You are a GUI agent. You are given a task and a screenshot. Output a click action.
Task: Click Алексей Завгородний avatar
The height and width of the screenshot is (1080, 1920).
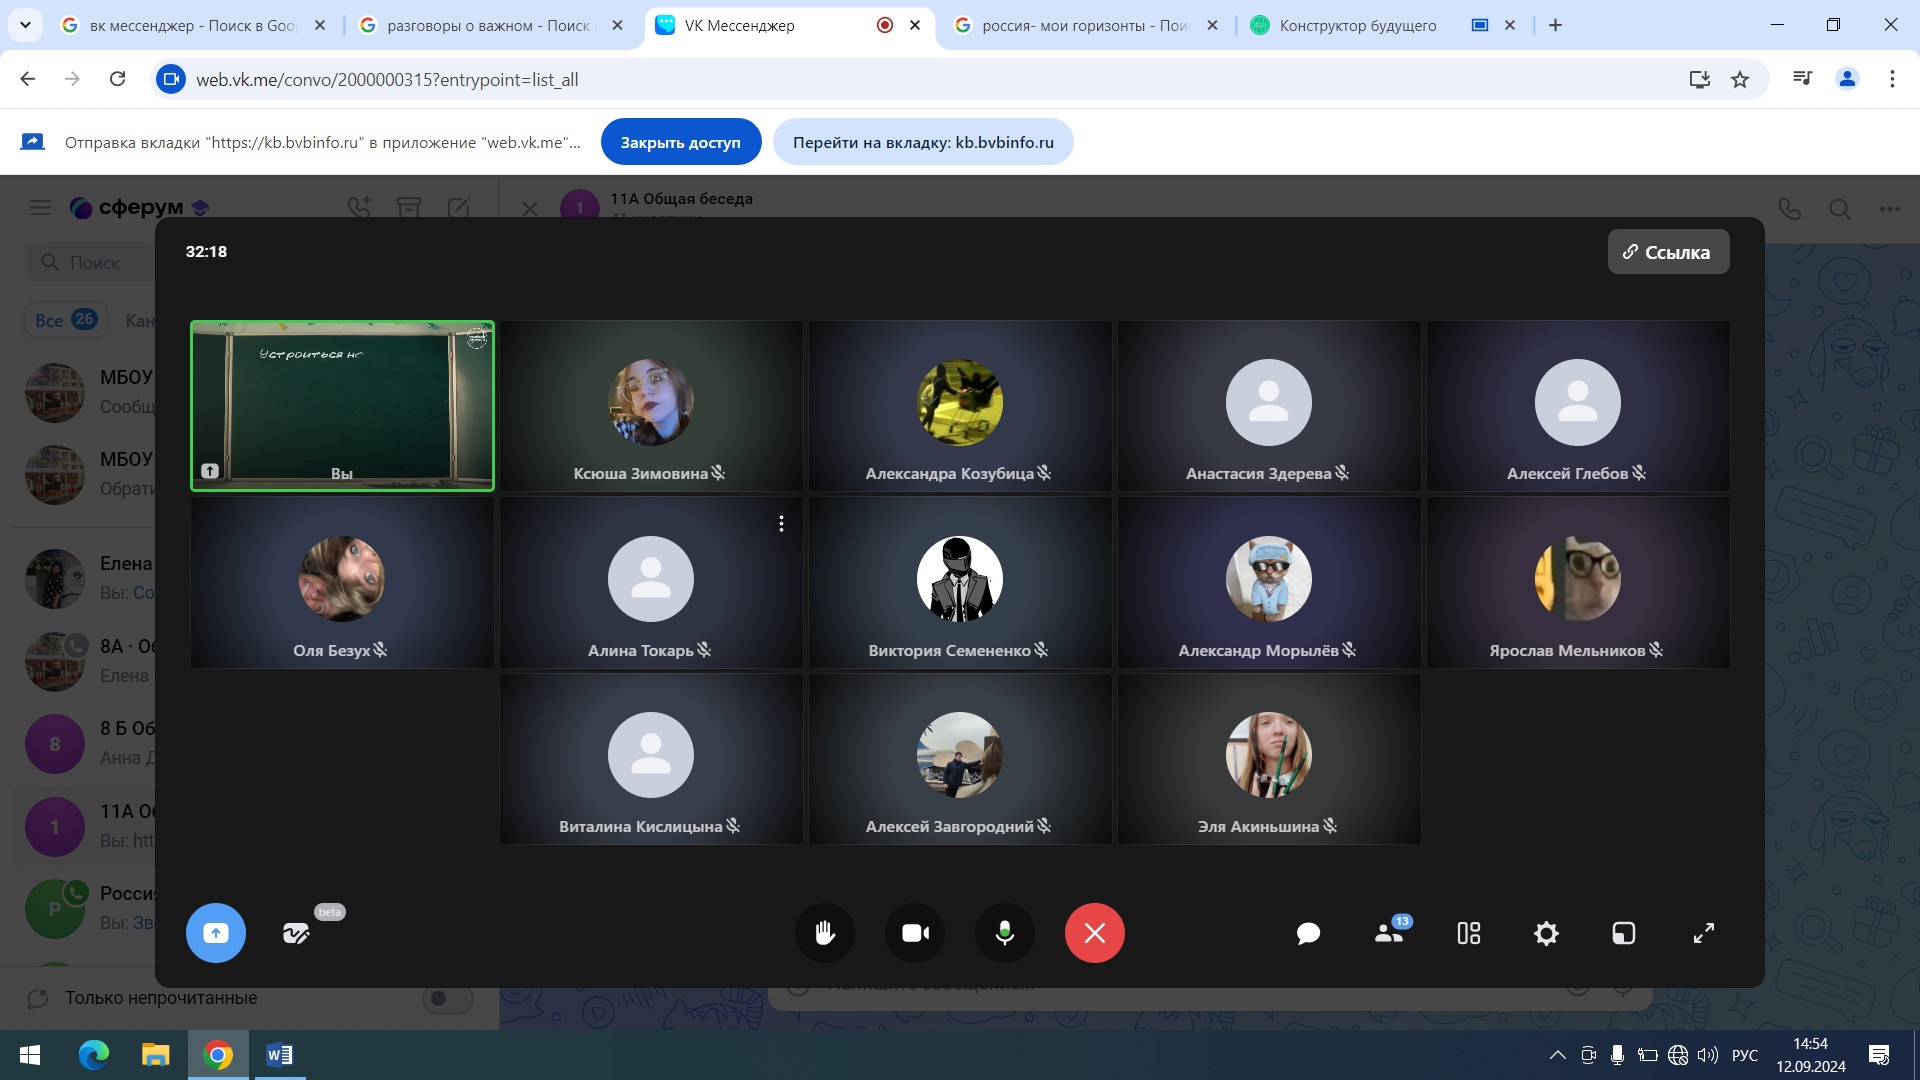[x=960, y=755]
